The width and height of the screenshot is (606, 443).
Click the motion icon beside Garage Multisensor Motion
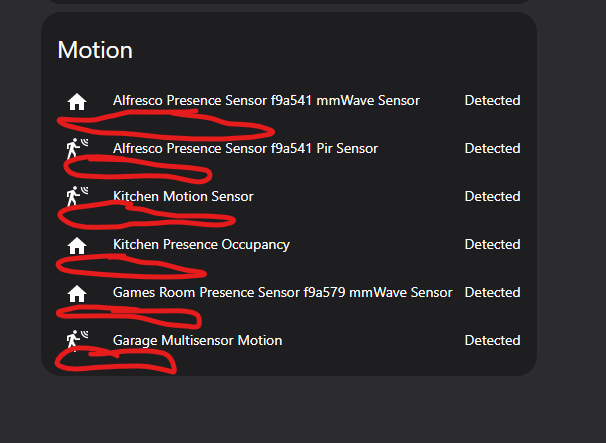[x=77, y=340]
